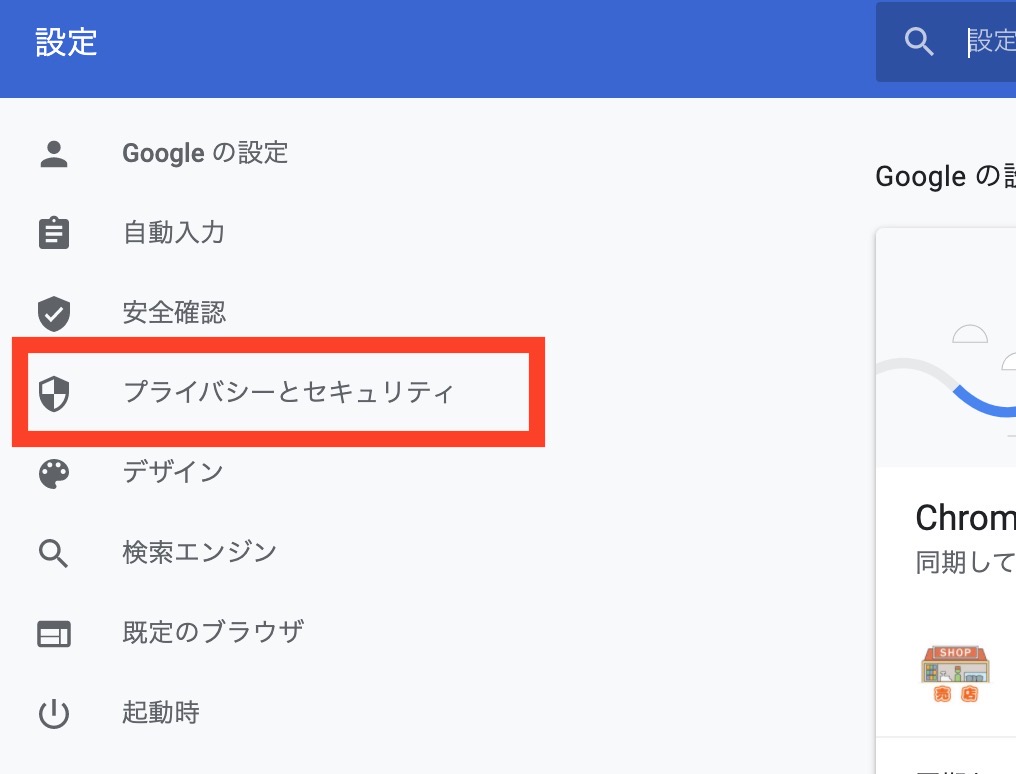The height and width of the screenshot is (774, 1016).
Task: Click the power icon for 起動時
Action: [x=54, y=713]
